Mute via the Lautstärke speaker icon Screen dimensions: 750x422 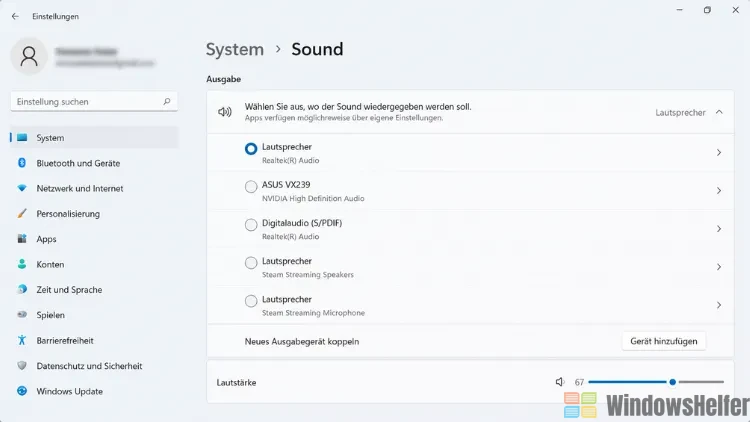560,382
